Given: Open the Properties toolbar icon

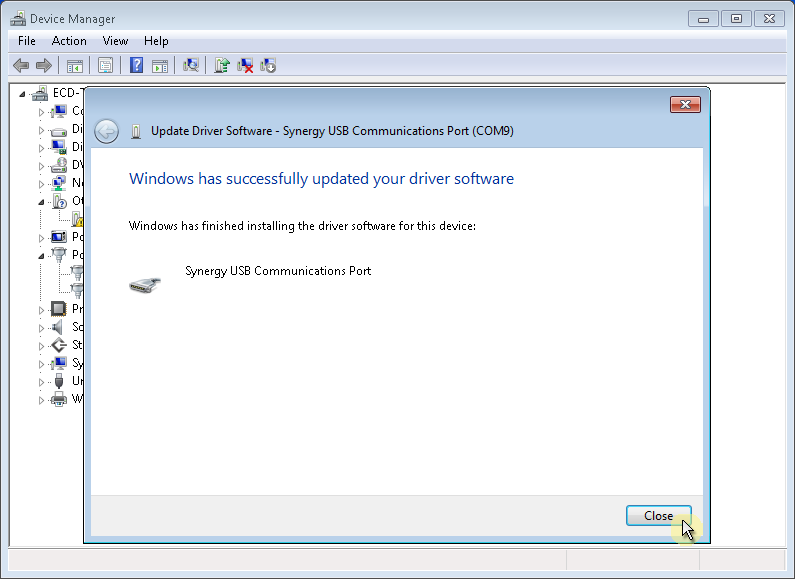Looking at the screenshot, I should click(105, 65).
